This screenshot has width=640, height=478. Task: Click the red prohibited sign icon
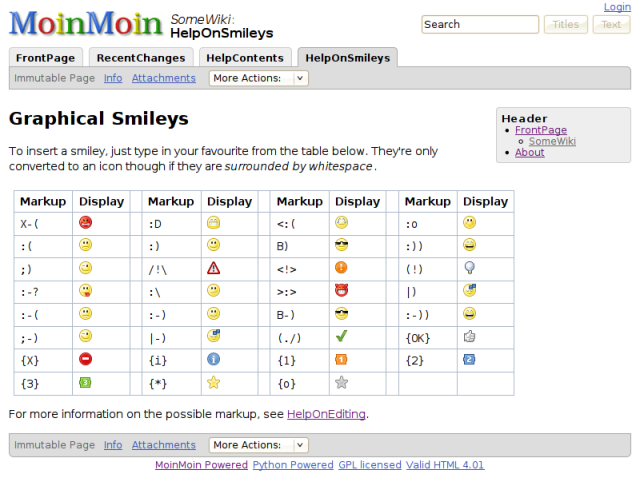tap(86, 359)
